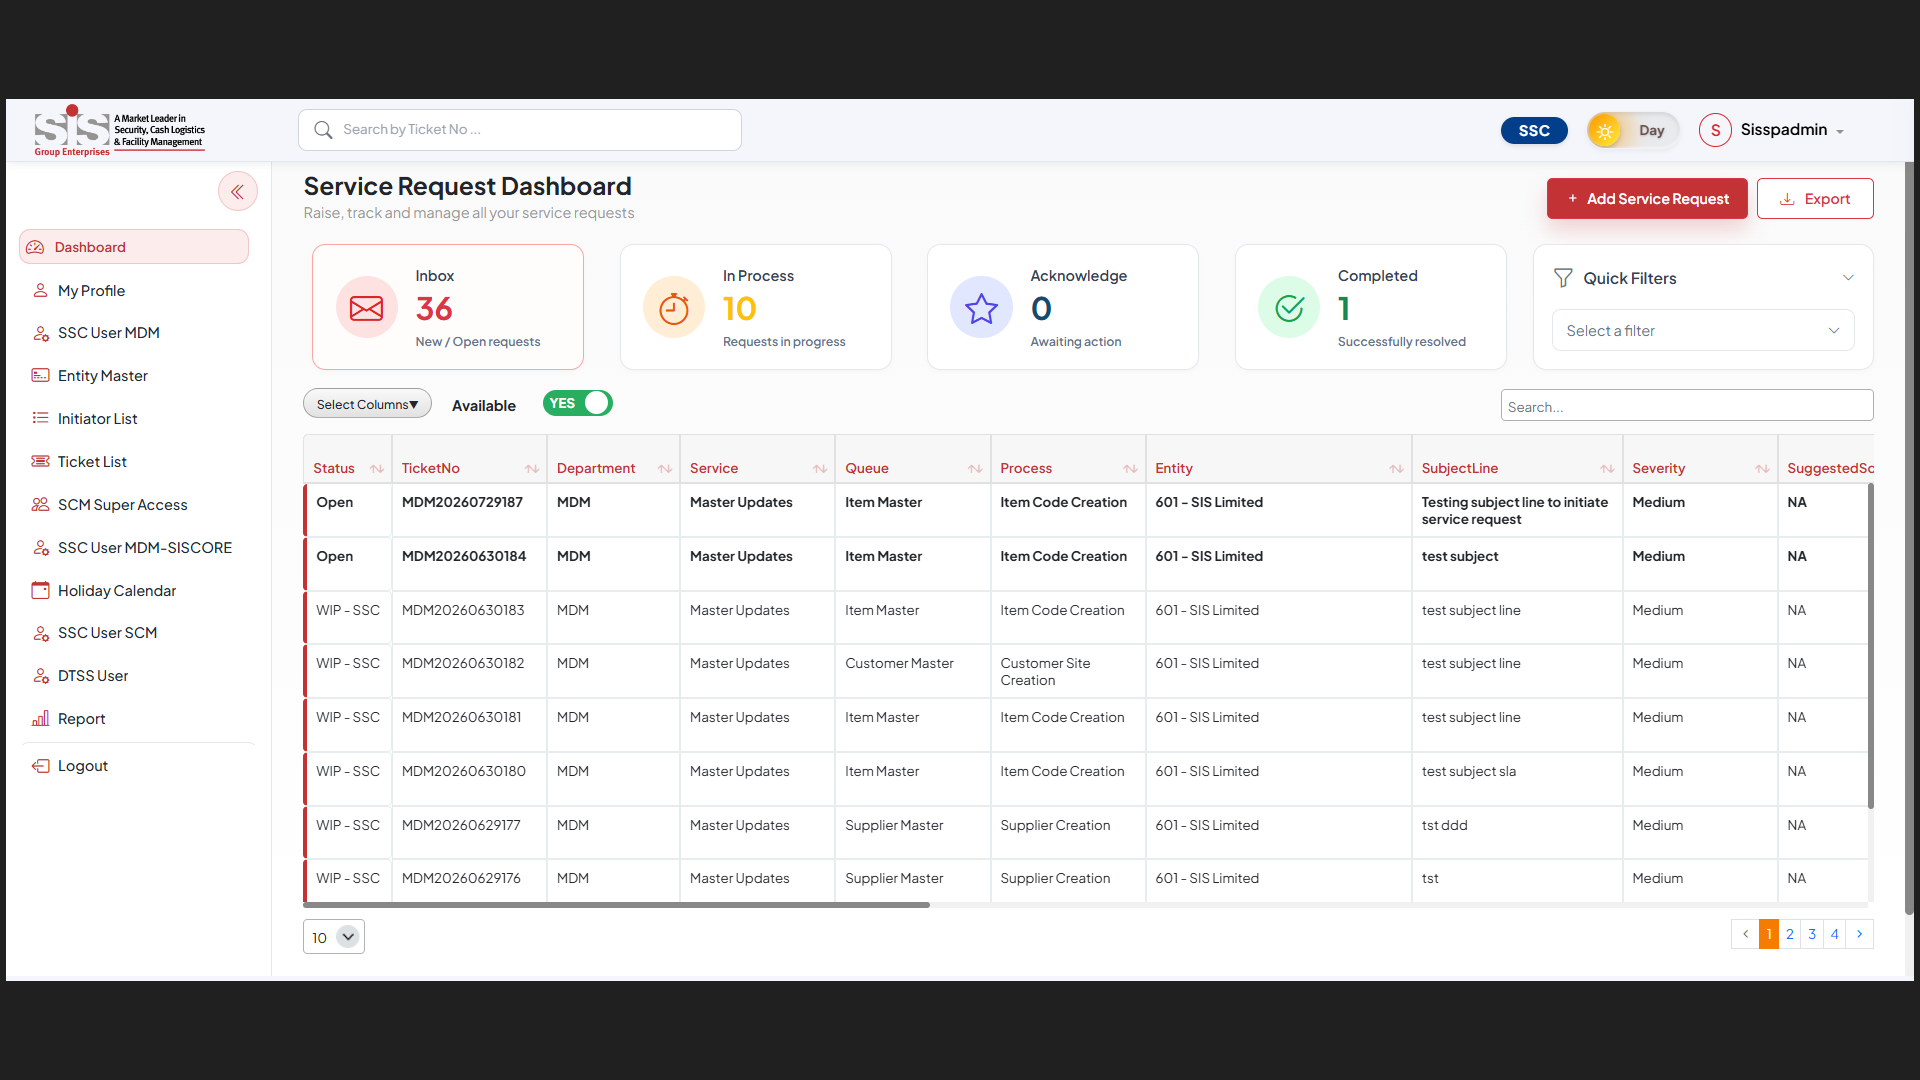Click the Initiator List icon
This screenshot has width=1920, height=1080.
(x=40, y=419)
